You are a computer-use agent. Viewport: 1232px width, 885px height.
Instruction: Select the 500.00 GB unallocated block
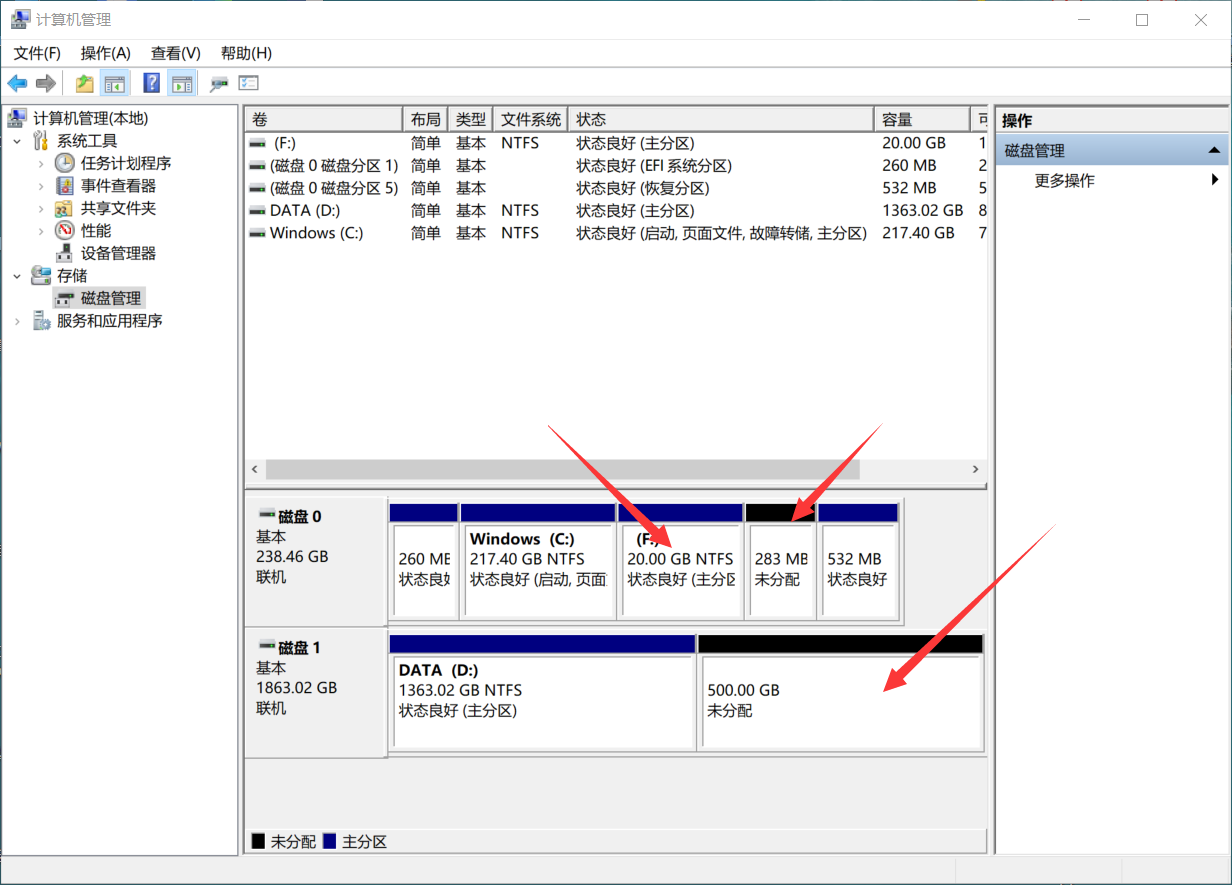841,692
